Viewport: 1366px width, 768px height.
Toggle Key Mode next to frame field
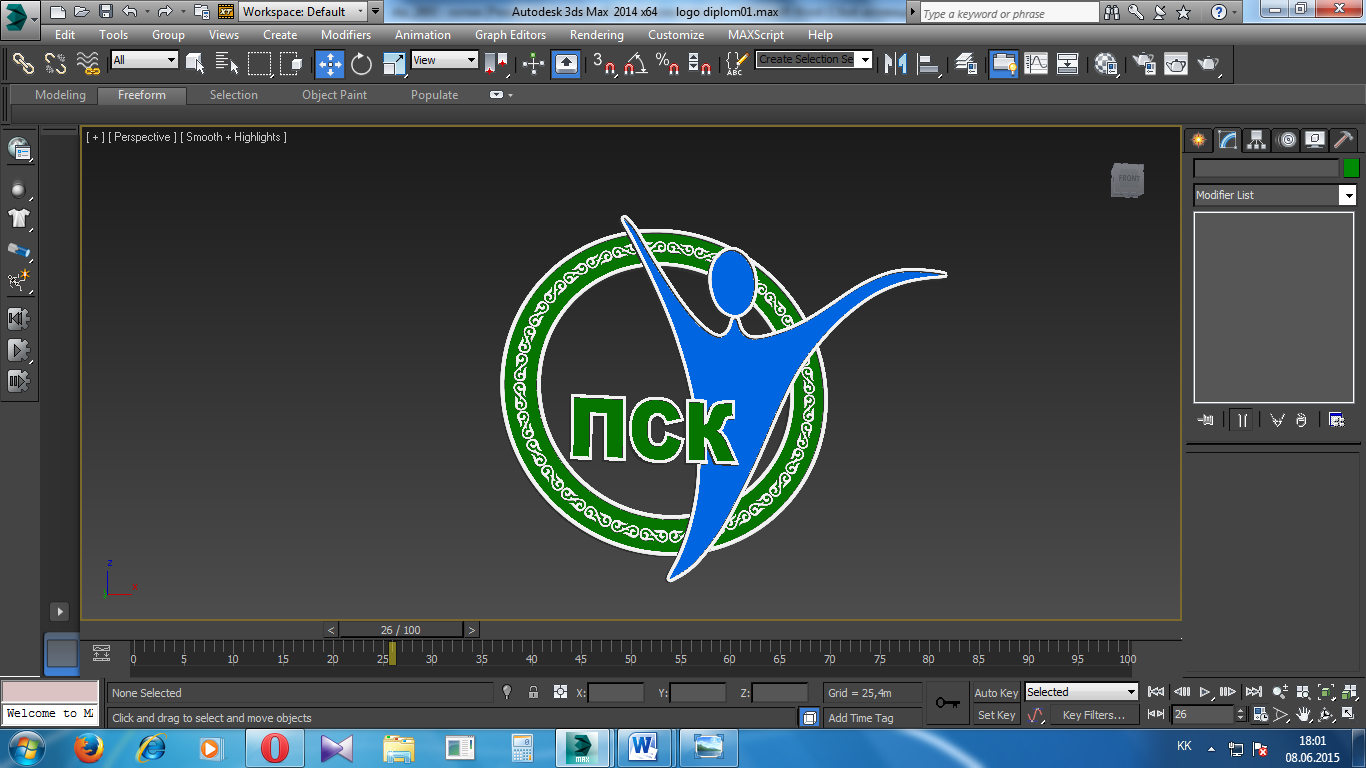[1155, 714]
